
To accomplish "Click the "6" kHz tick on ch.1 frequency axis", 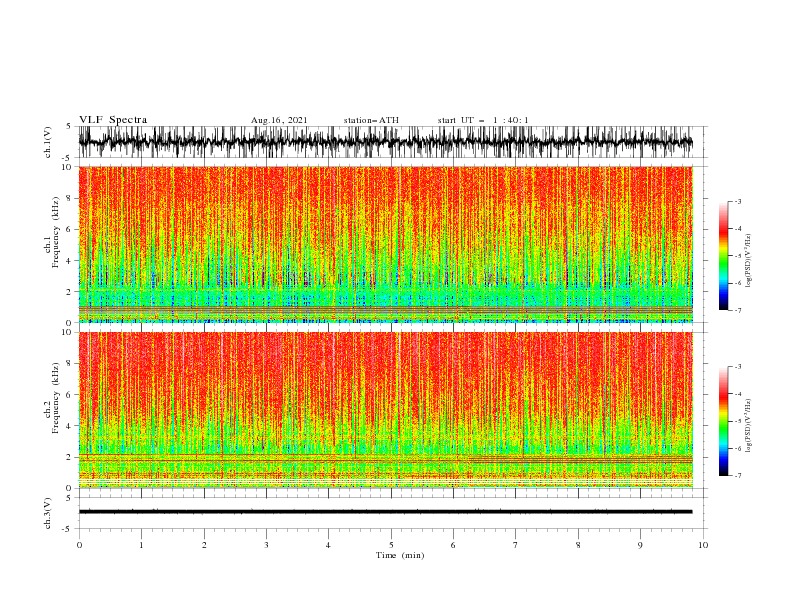I will 71,230.
